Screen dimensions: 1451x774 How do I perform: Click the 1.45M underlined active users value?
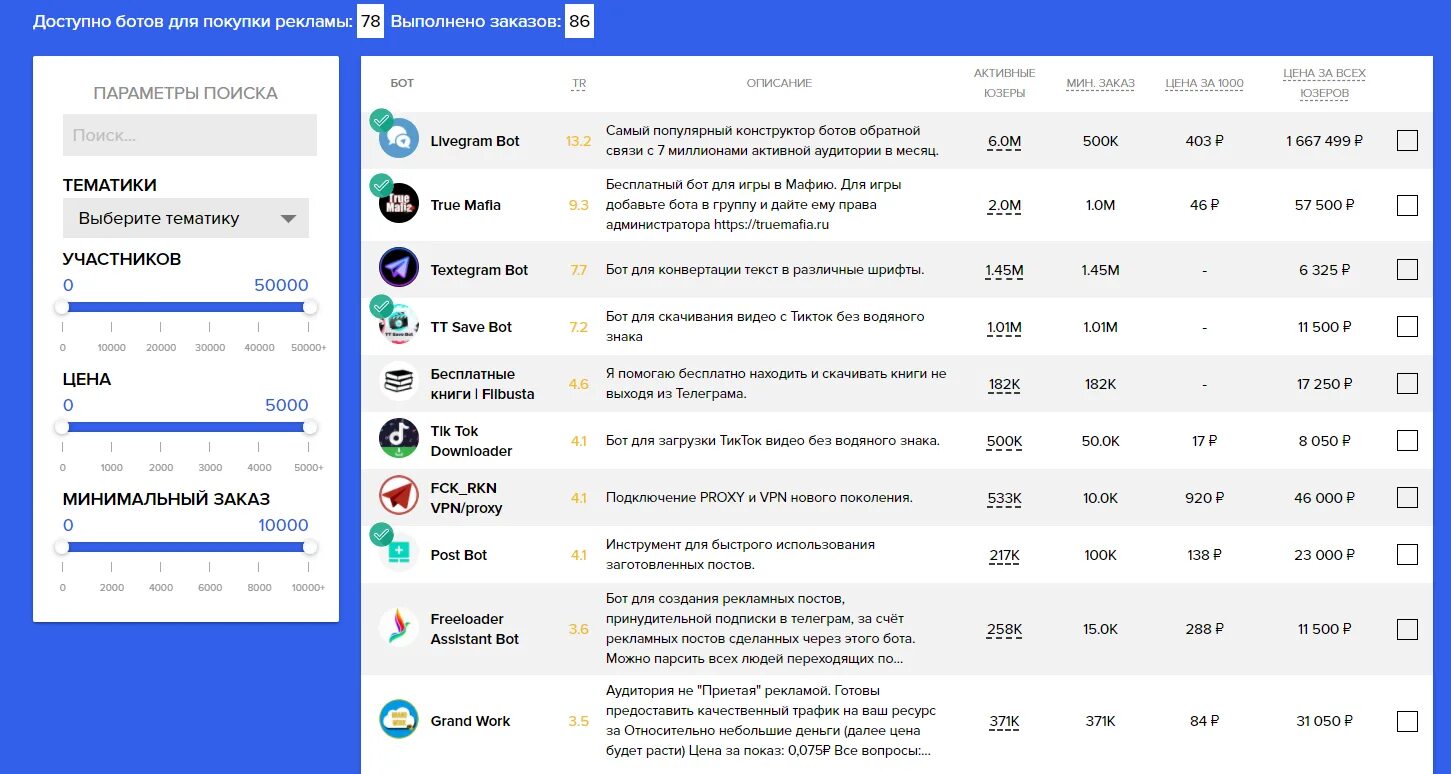[x=1004, y=270]
